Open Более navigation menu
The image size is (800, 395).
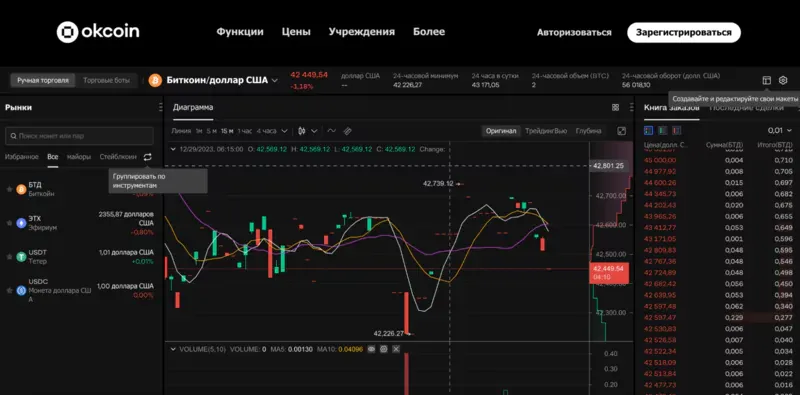click(429, 32)
